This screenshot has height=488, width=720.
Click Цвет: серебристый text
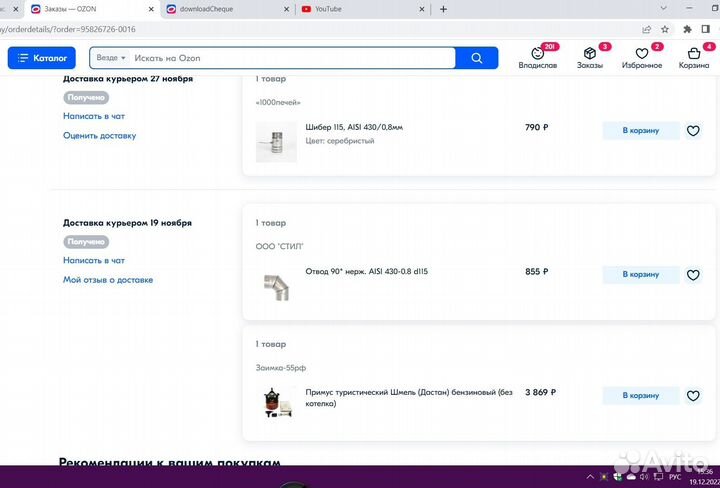(x=339, y=141)
